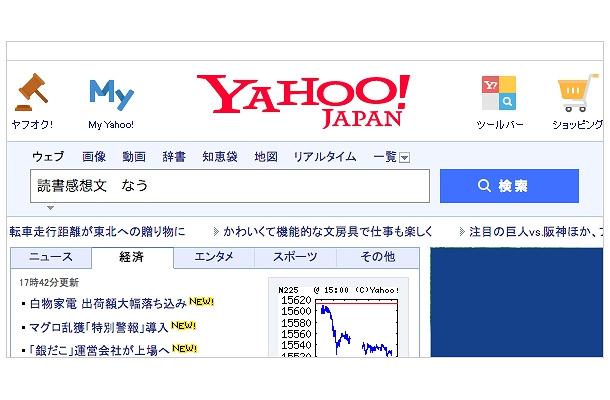The height and width of the screenshot is (400, 610).
Task: Switch to the その他 tab
Action: [378, 257]
